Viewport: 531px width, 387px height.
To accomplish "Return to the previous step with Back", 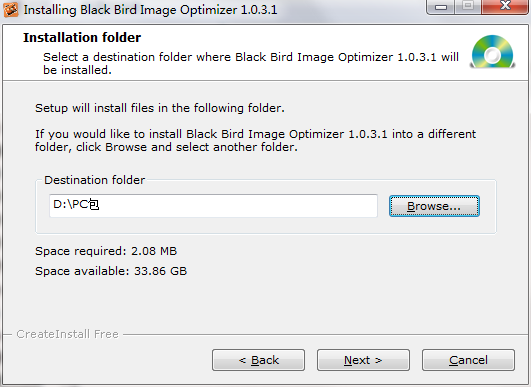I will 258,360.
